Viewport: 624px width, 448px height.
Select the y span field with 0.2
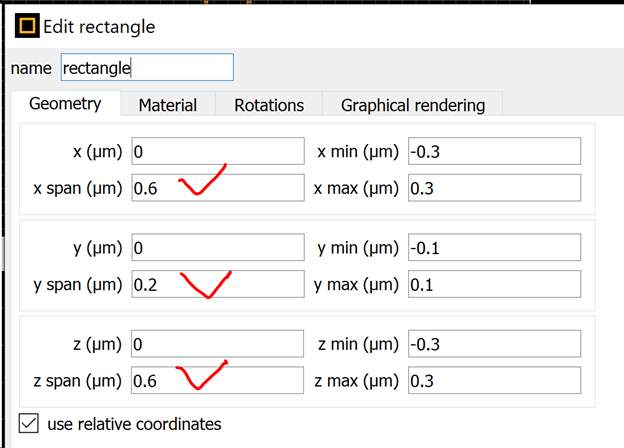tap(218, 284)
